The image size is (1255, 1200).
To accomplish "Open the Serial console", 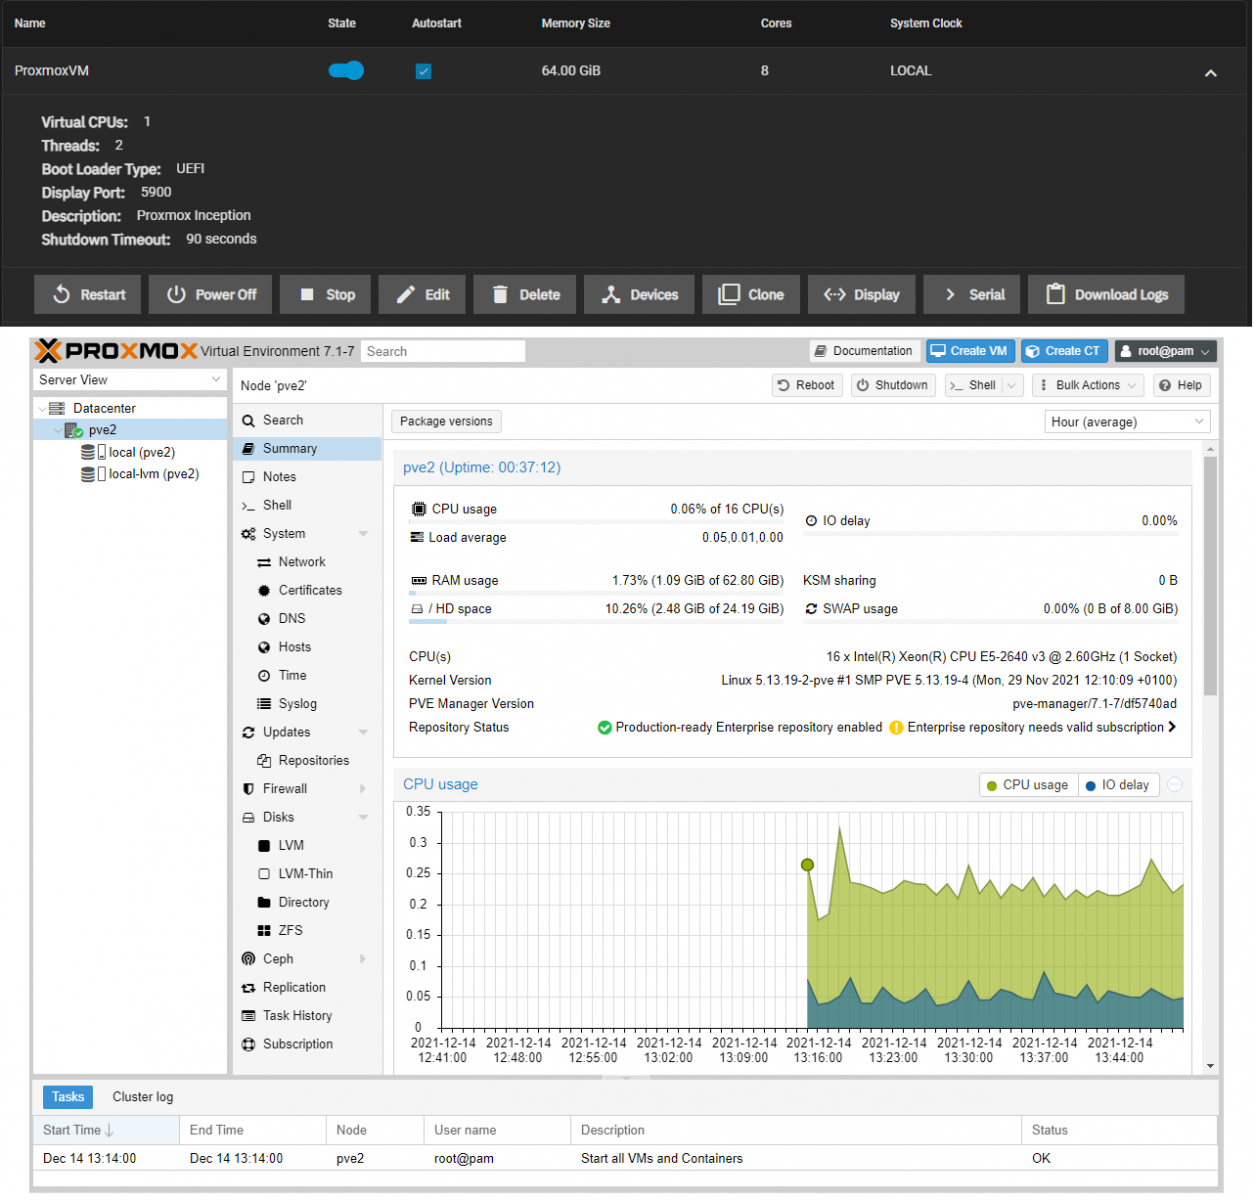I will (x=973, y=295).
